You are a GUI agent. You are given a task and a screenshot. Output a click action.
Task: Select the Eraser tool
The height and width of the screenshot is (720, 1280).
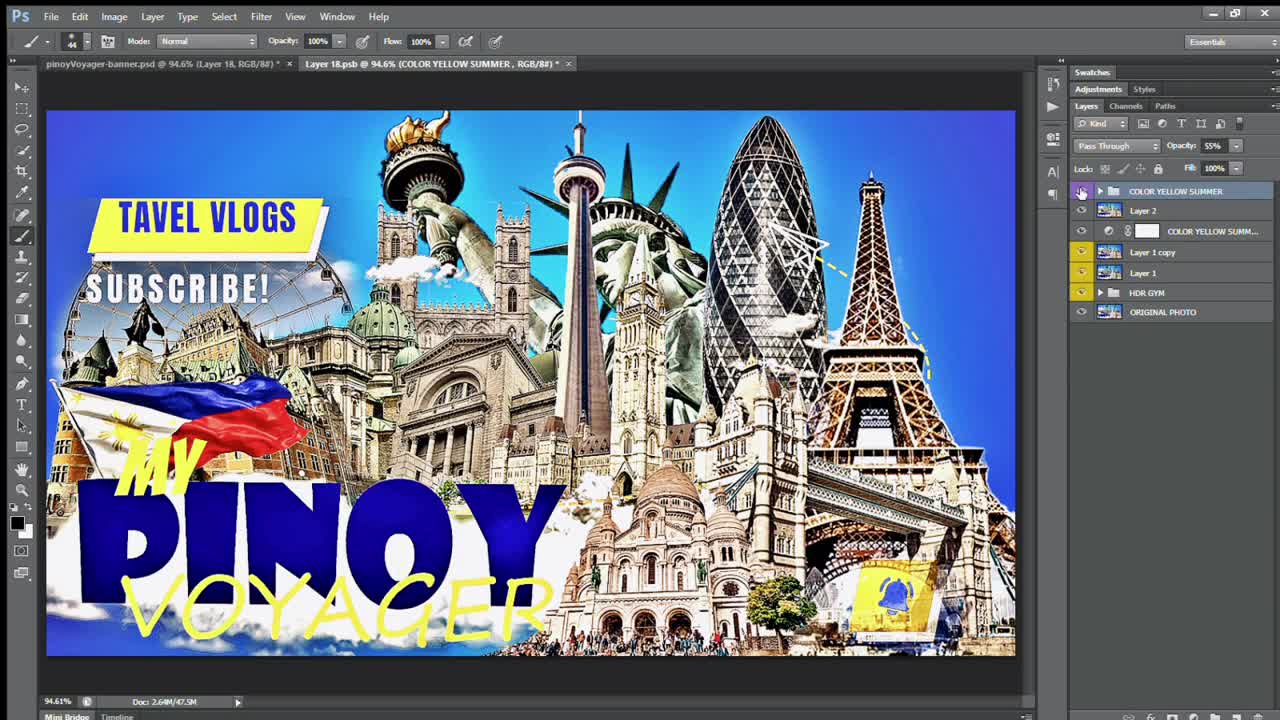click(x=22, y=298)
